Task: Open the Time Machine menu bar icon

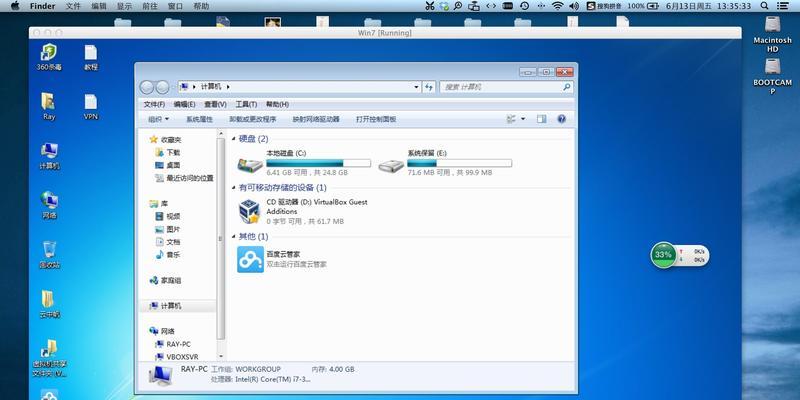Action: point(524,6)
